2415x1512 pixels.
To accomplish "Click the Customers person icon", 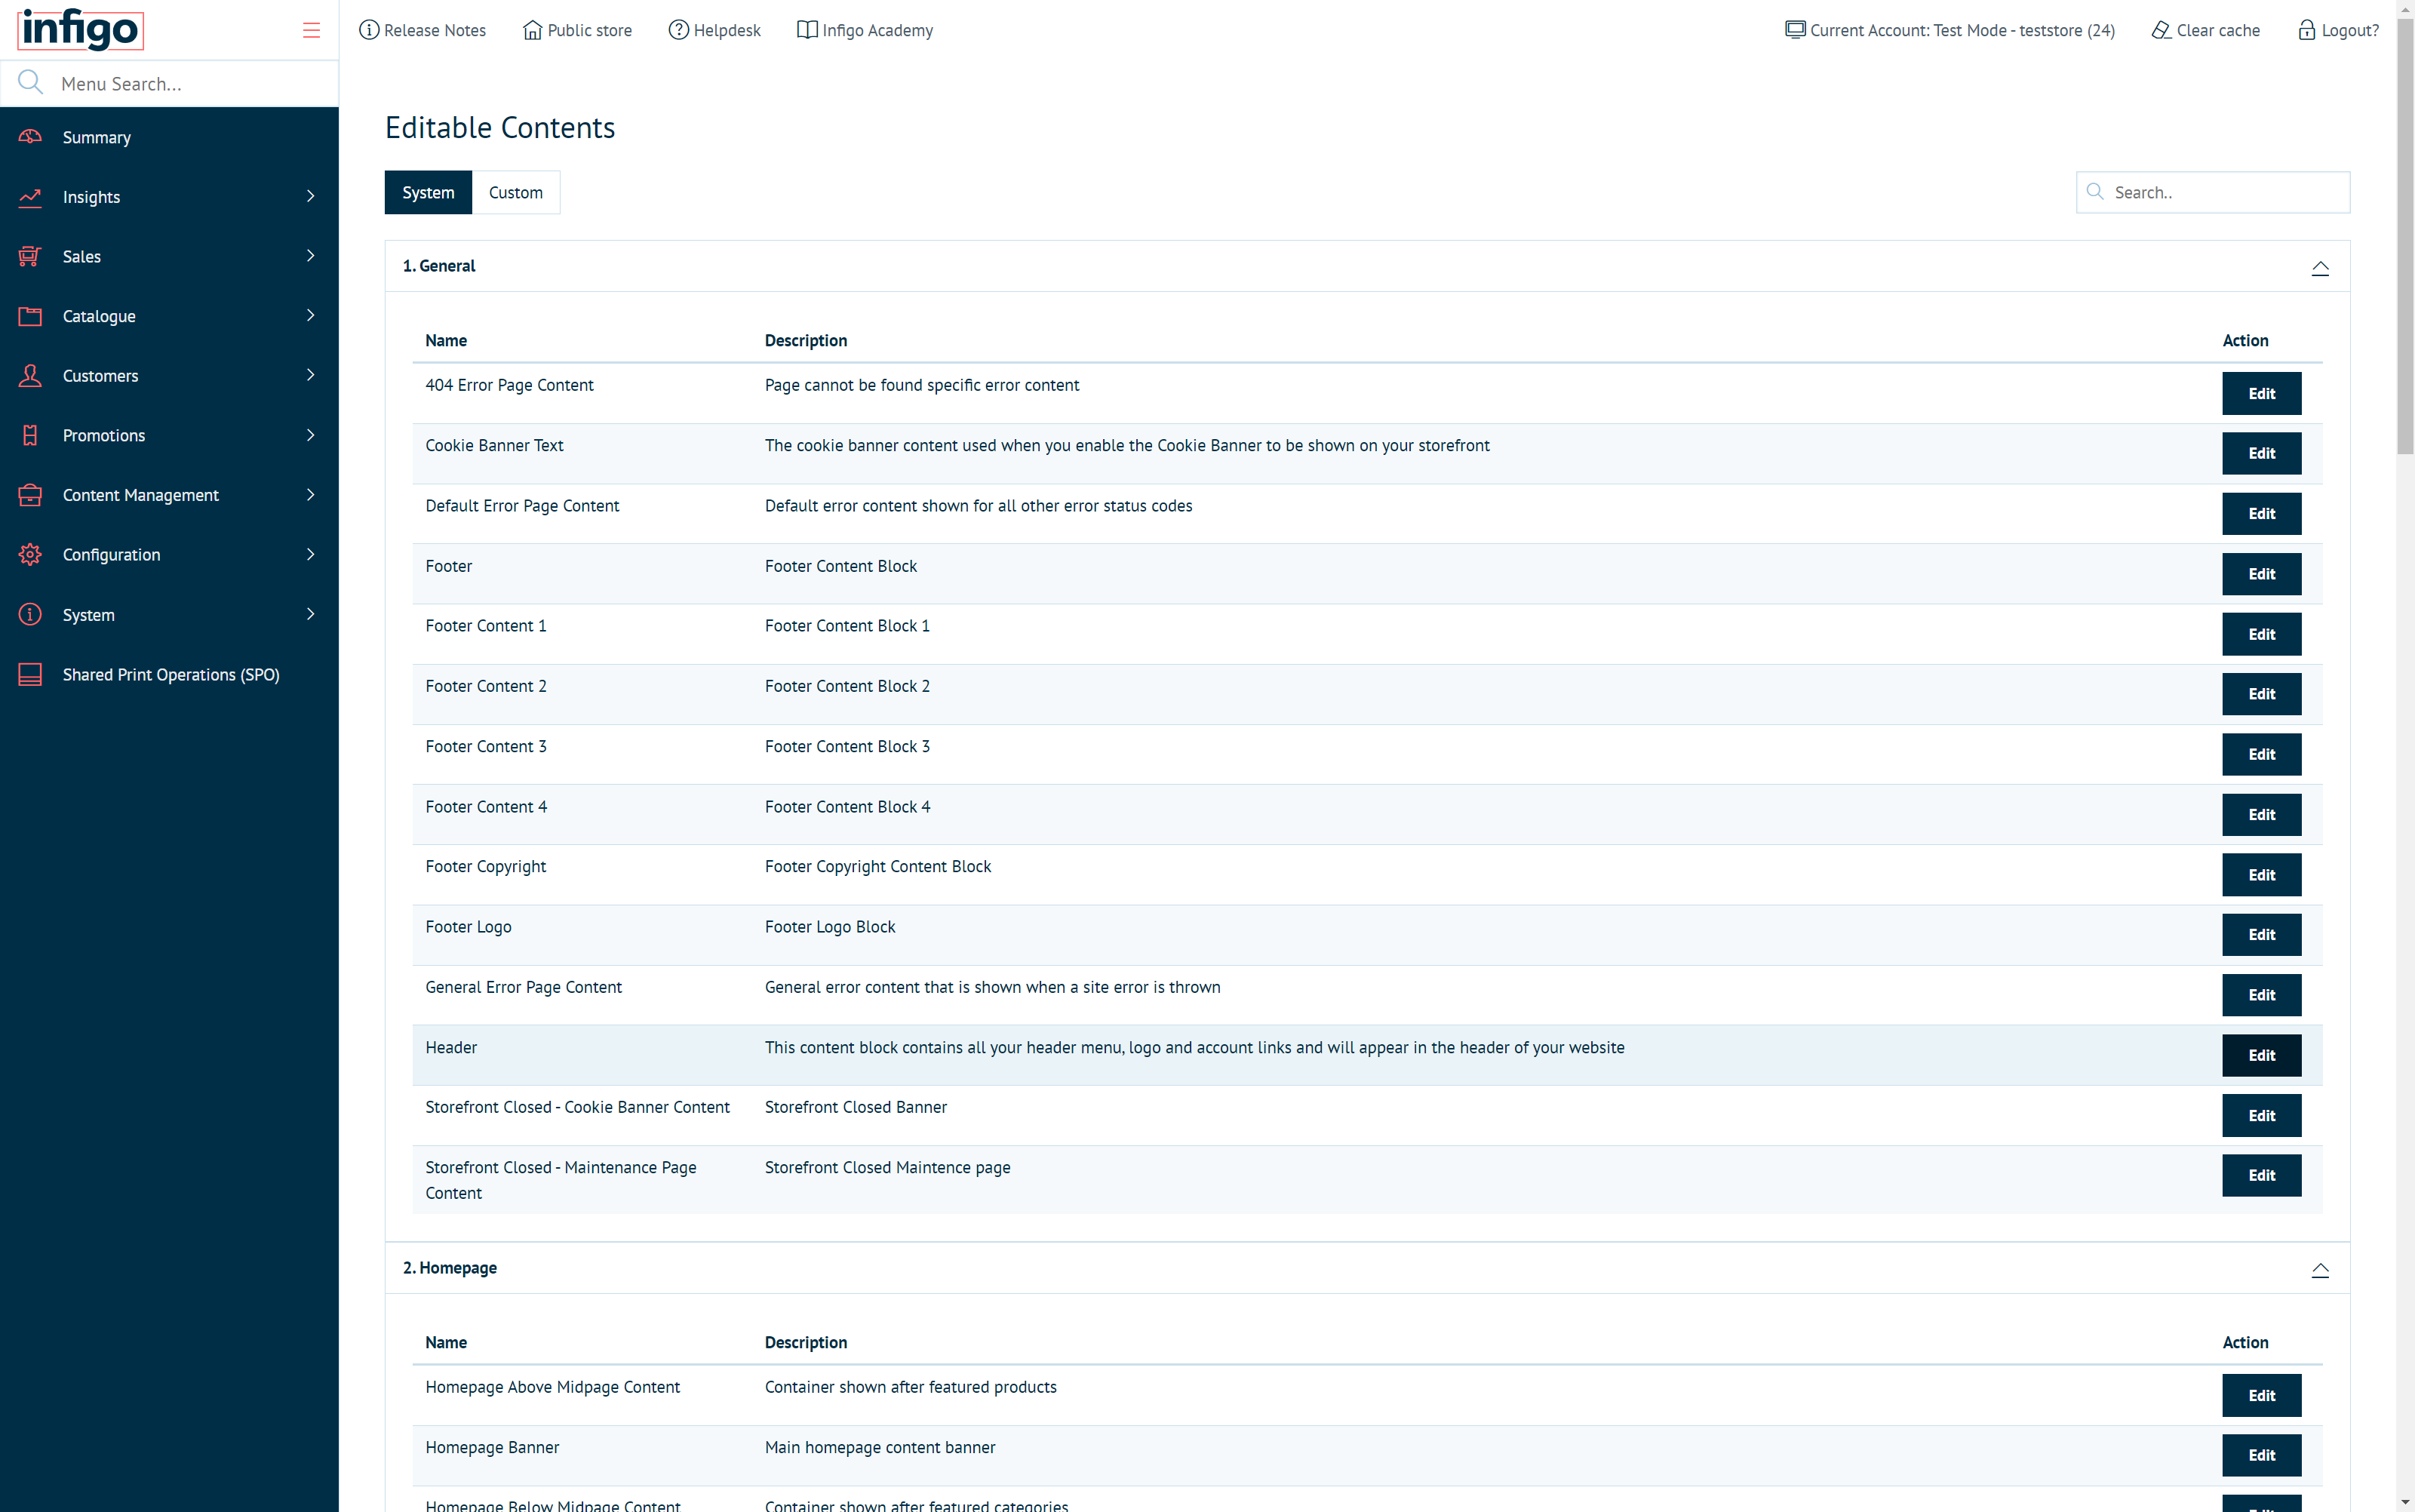I will (x=30, y=375).
